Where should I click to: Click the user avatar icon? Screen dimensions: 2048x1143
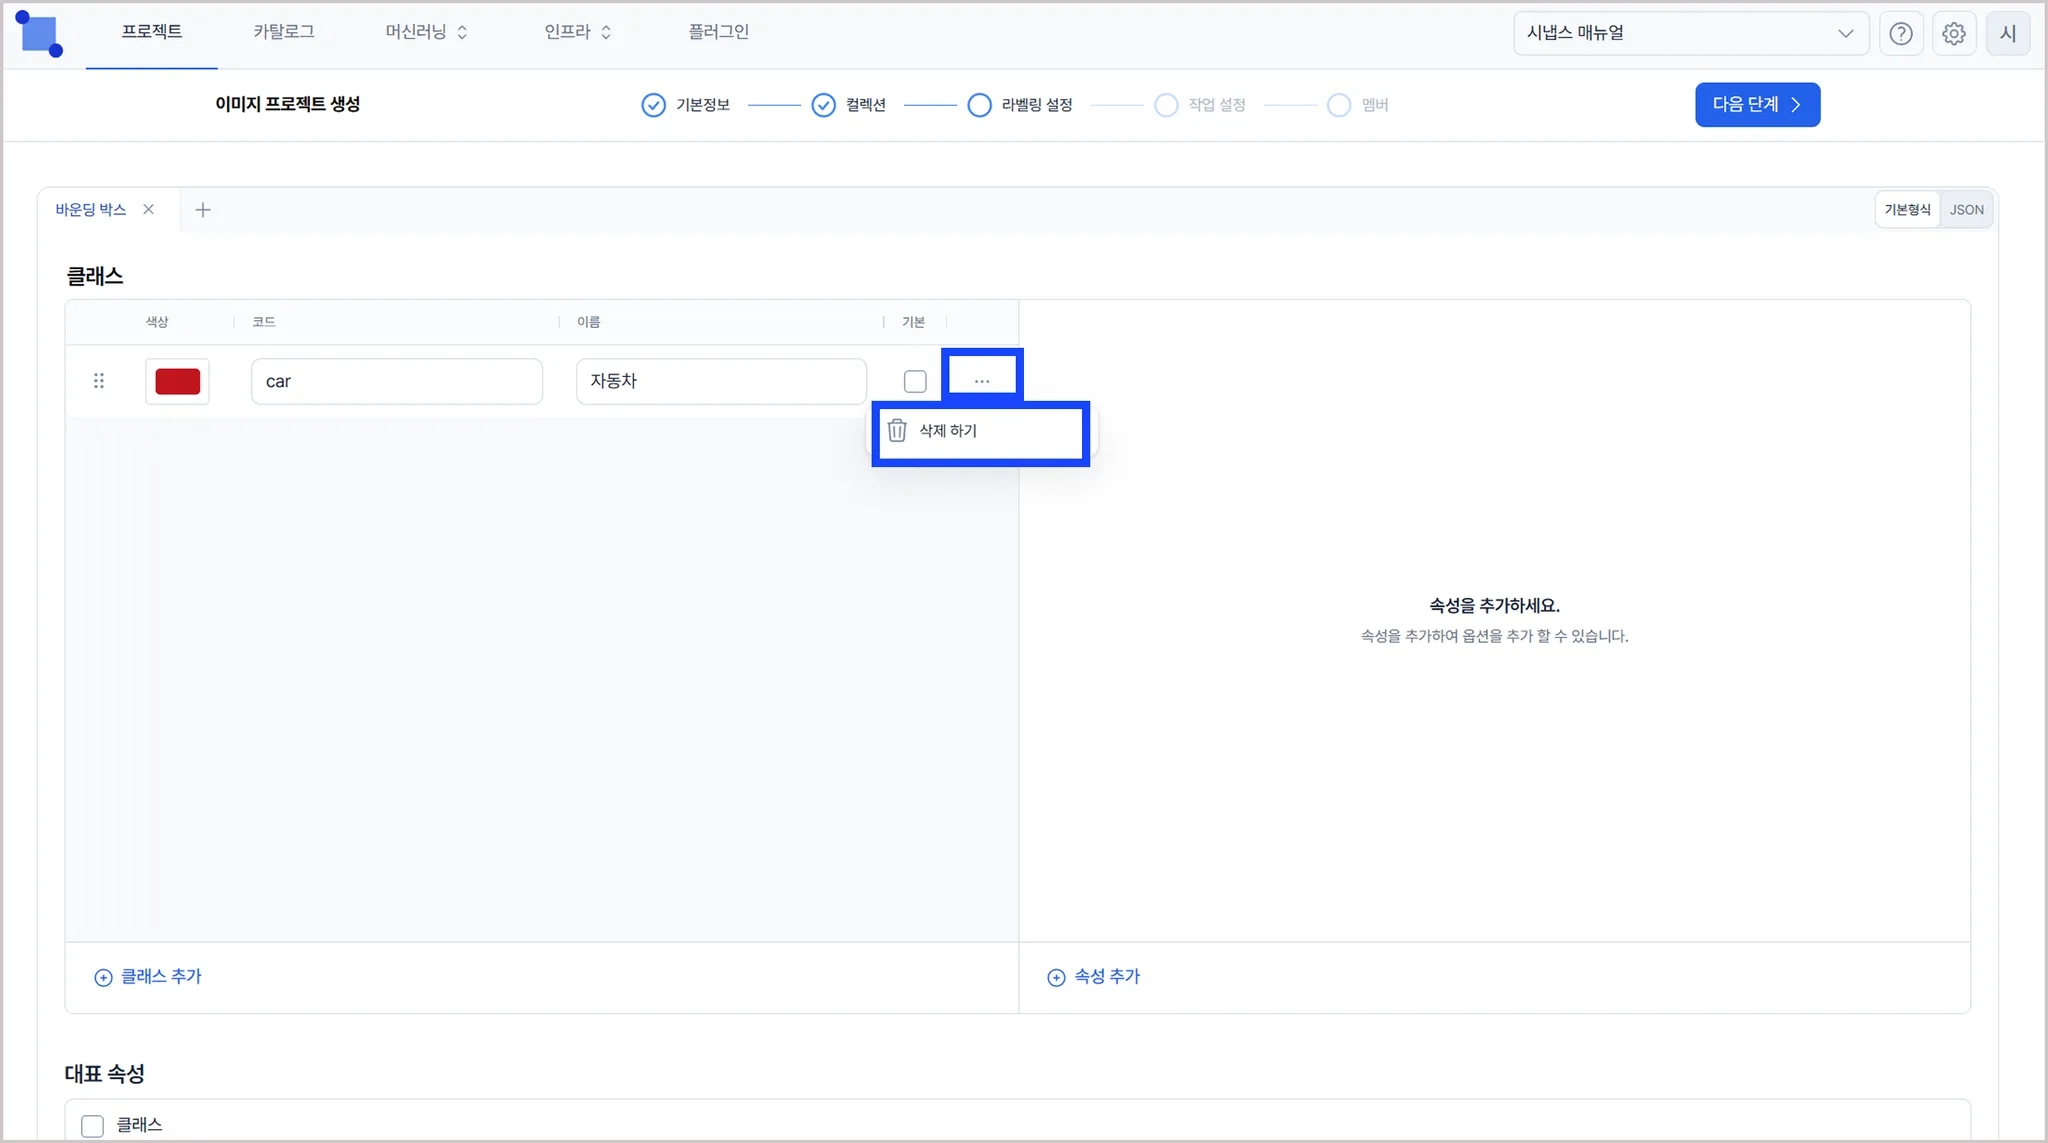pyautogui.click(x=2007, y=34)
